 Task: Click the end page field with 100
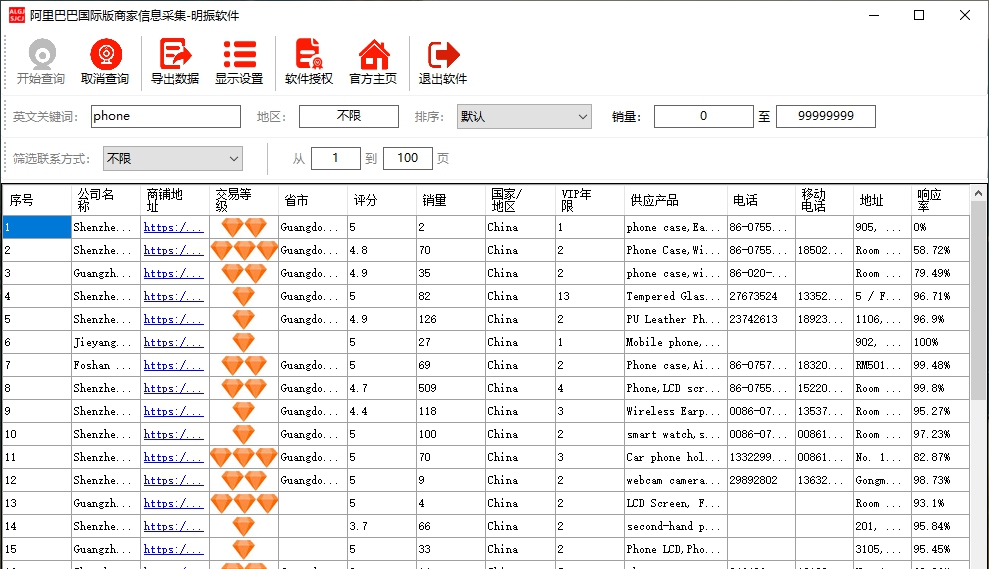coord(407,158)
